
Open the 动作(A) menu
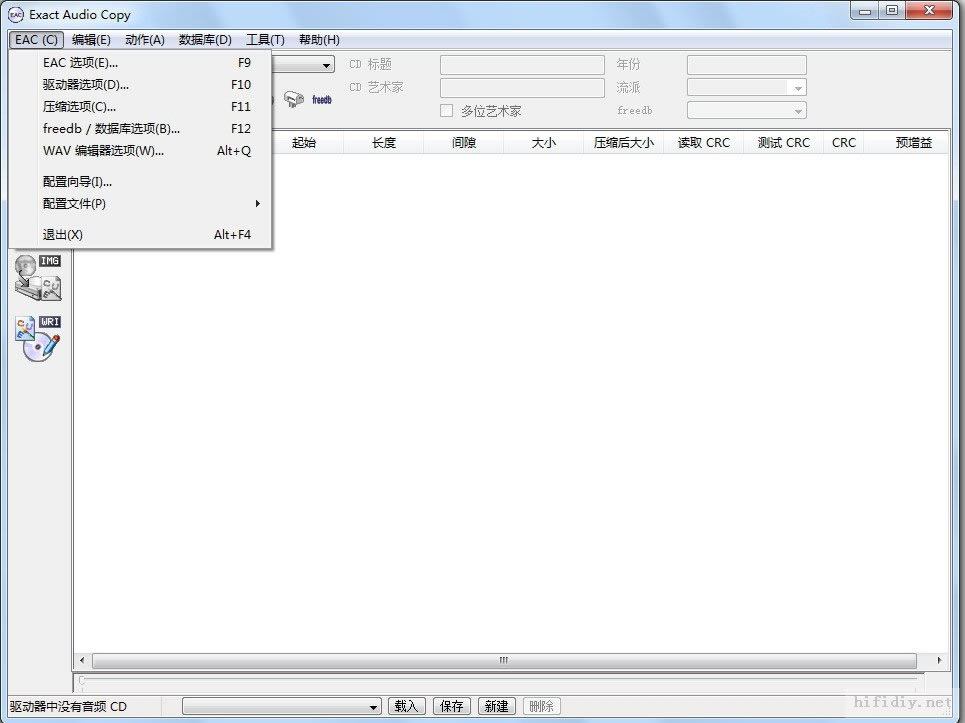point(145,40)
